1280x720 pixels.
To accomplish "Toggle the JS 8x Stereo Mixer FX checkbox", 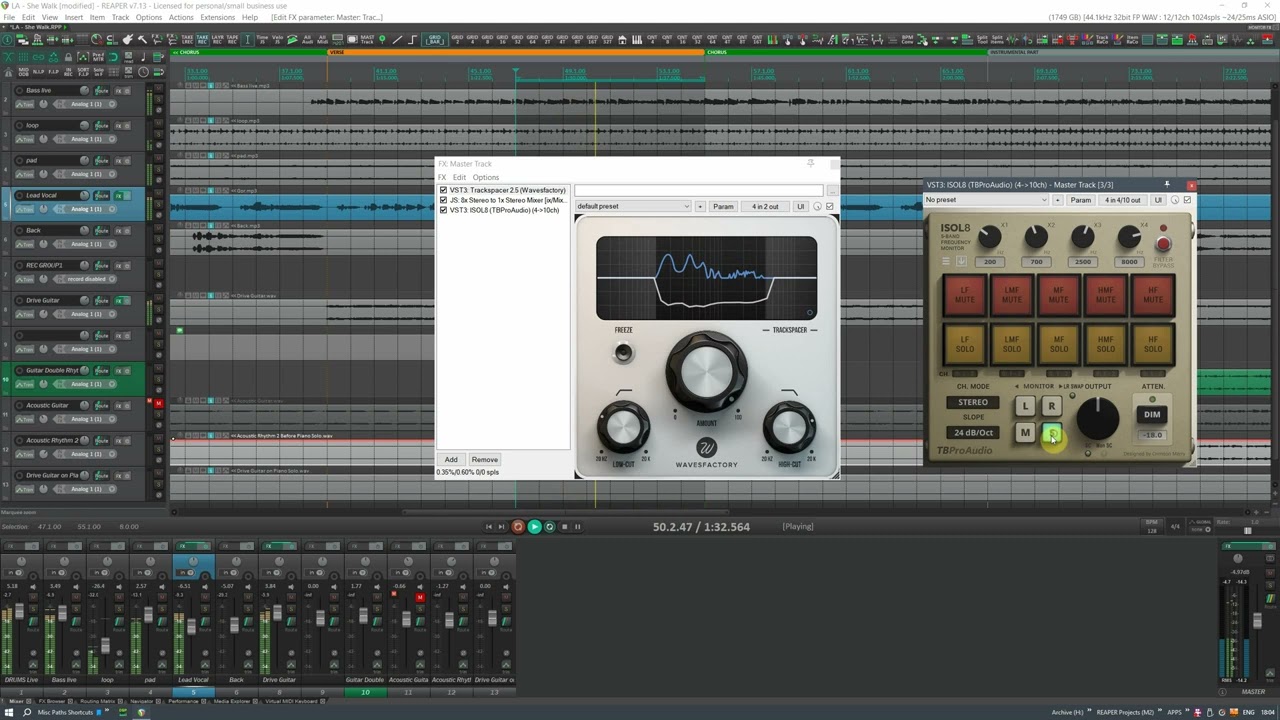I will click(444, 200).
